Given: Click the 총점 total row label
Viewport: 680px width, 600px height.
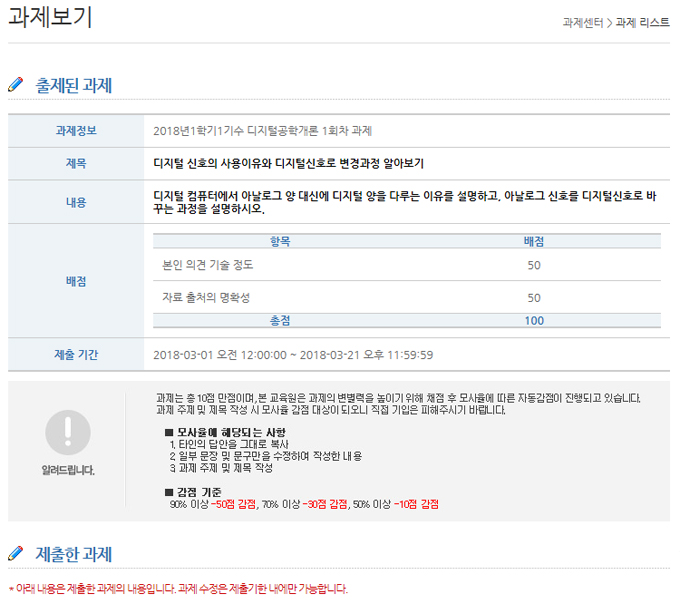Looking at the screenshot, I should point(280,320).
